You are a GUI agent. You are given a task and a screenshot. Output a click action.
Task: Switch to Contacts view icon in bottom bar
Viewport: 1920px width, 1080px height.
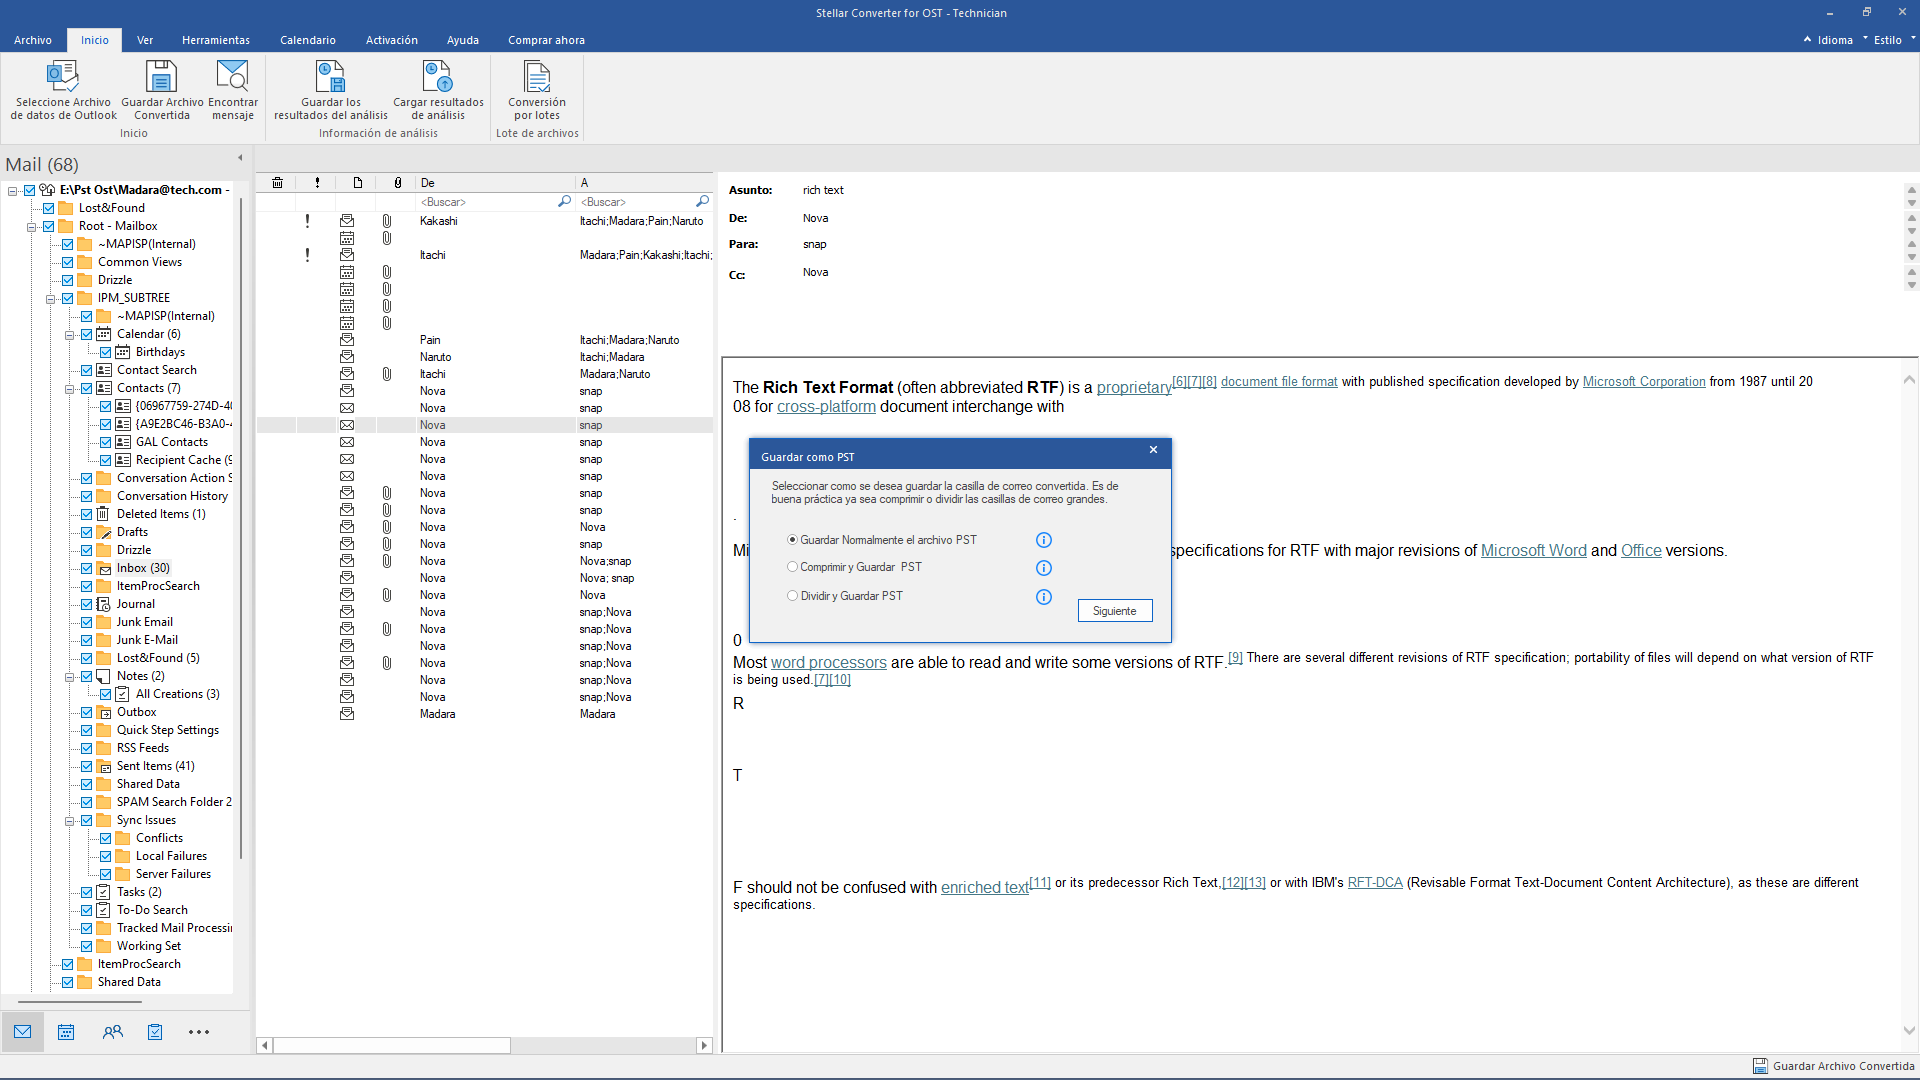point(112,1032)
